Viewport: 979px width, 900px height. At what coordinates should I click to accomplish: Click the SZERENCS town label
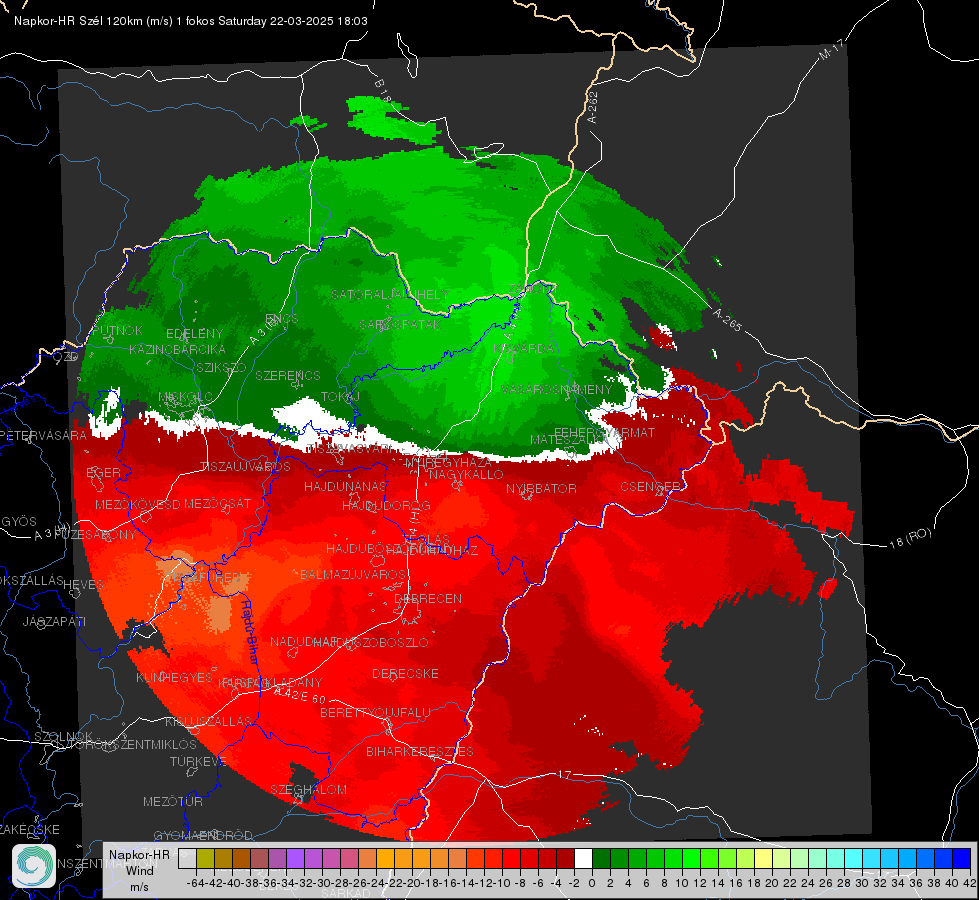coord(288,375)
